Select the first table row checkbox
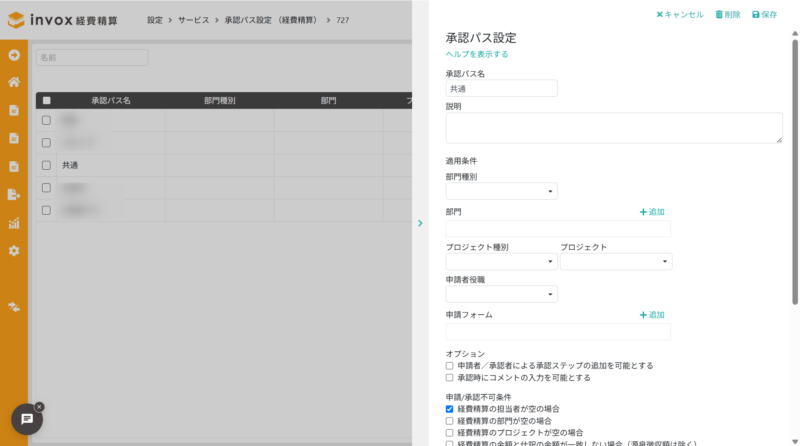This screenshot has height=446, width=800. [x=46, y=120]
